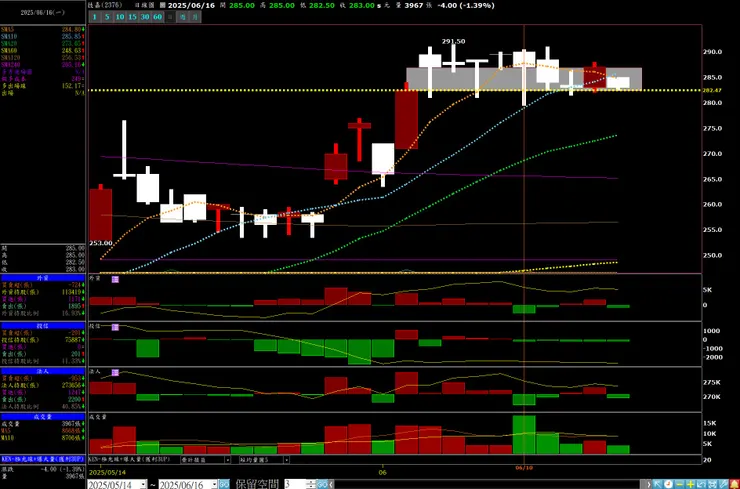
Task: Select the 15-minute timeframe button
Action: point(133,17)
